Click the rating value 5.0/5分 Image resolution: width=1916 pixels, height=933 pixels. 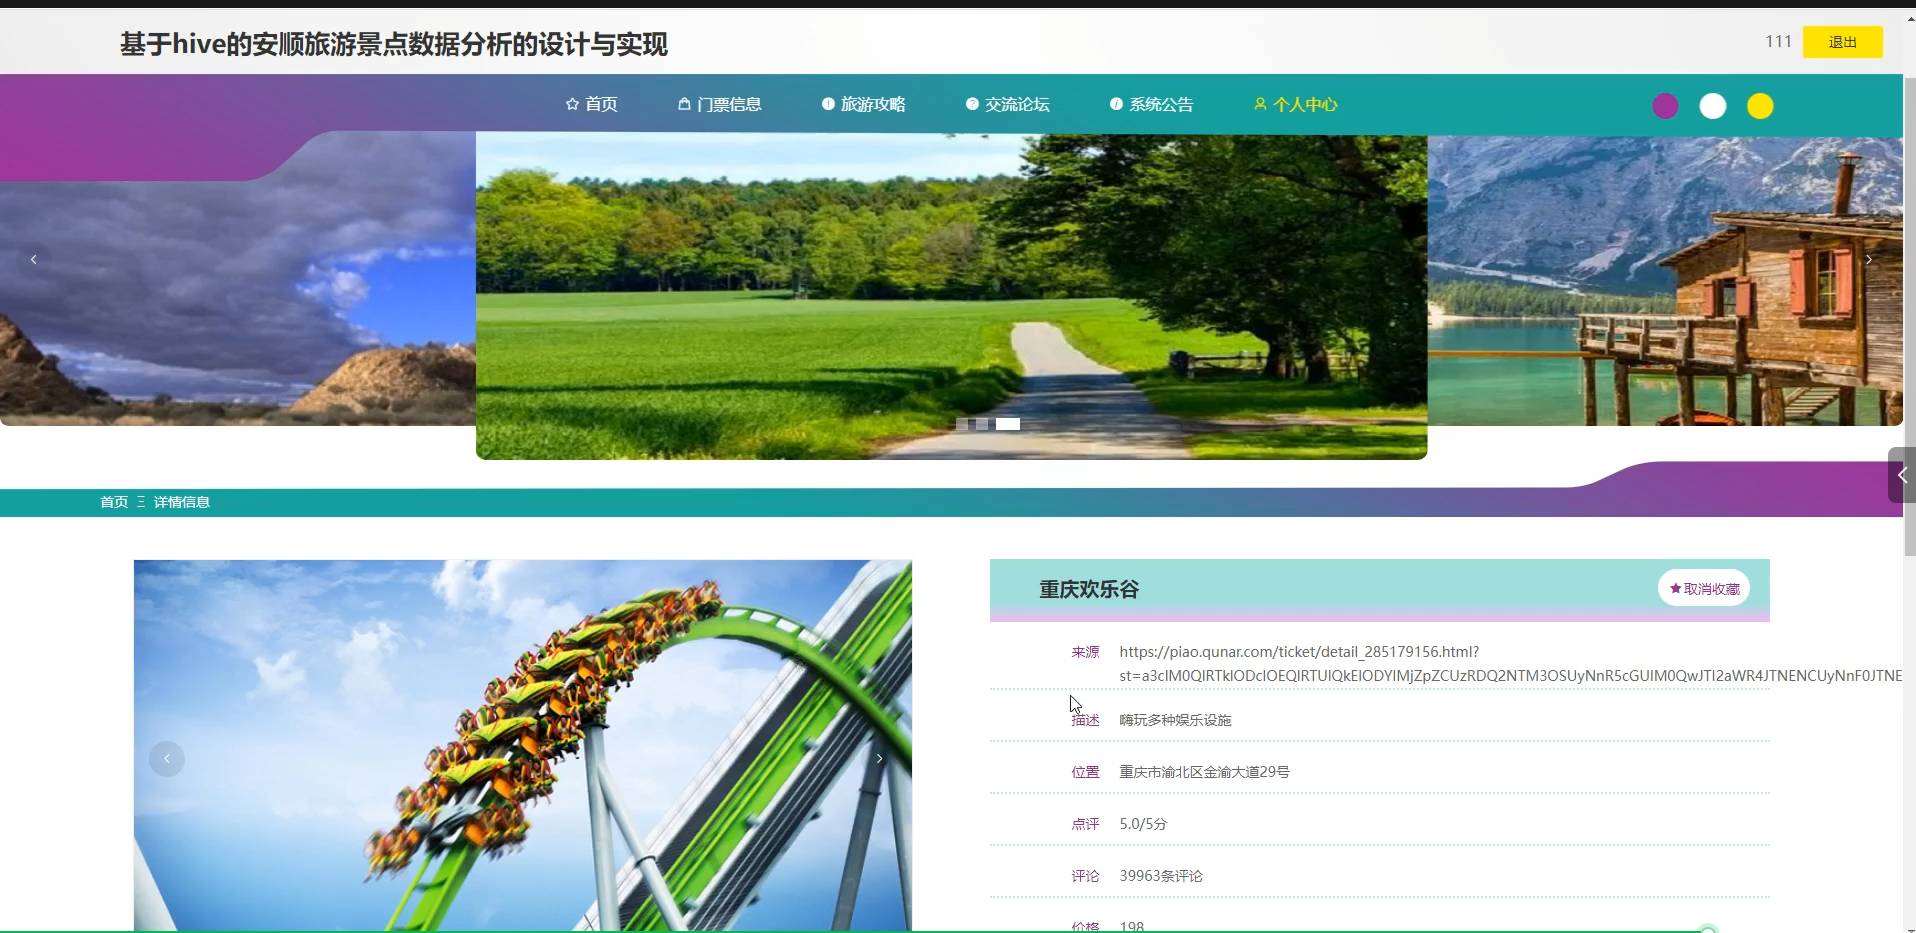[1143, 824]
